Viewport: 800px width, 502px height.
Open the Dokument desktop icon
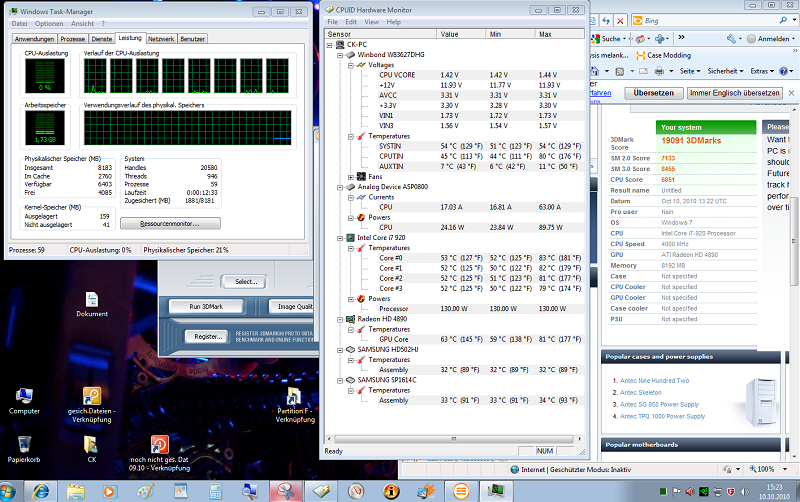[92, 304]
